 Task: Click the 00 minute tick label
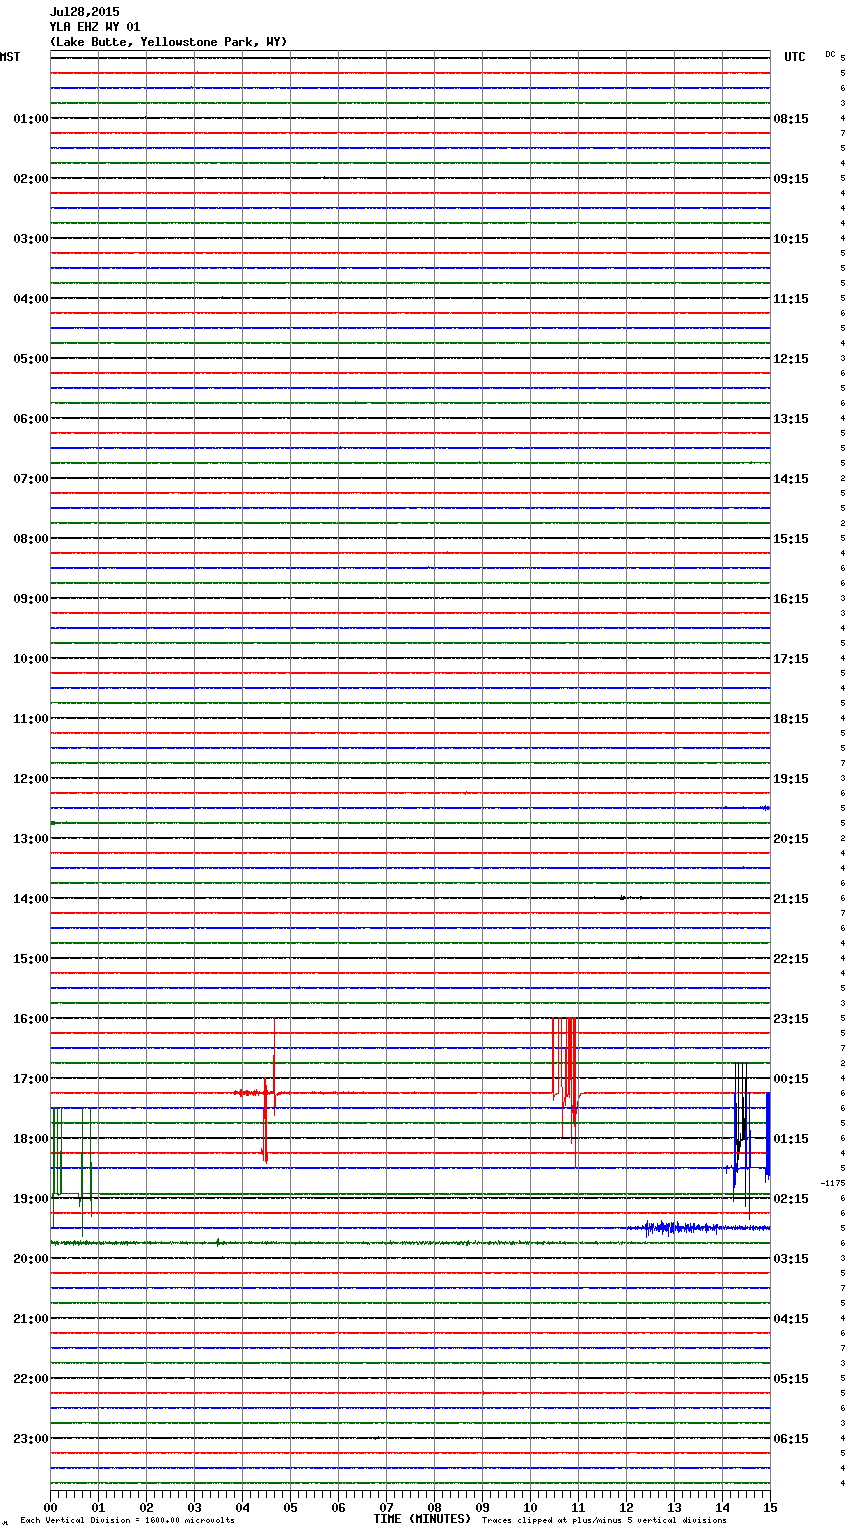tap(50, 1507)
